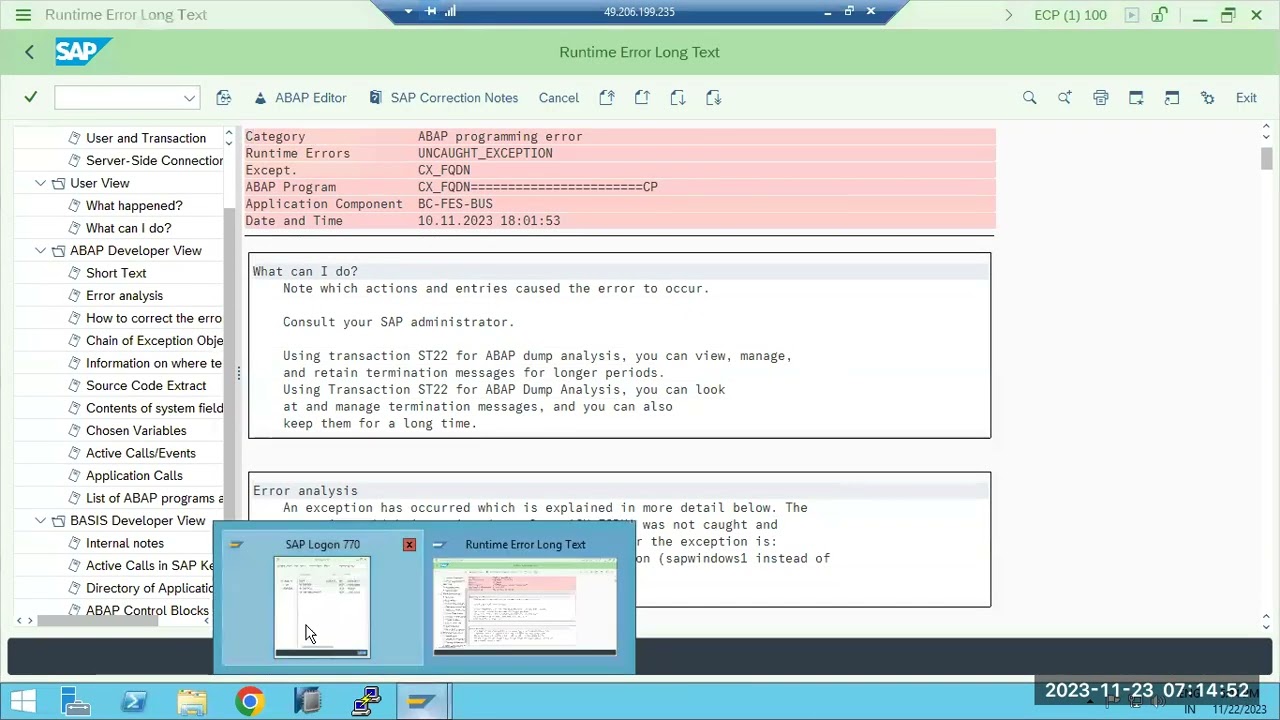Click the Runtime Error Long Text thumbnail
The height and width of the screenshot is (720, 1280).
[x=525, y=607]
